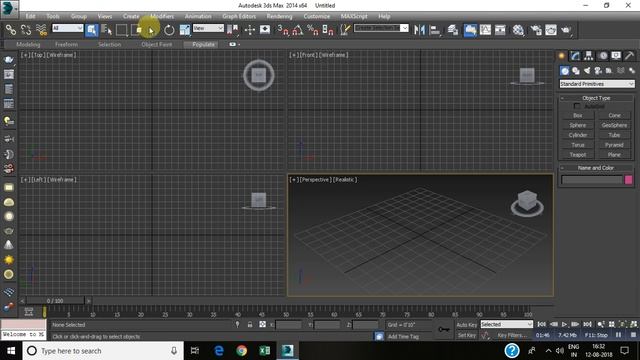This screenshot has width=640, height=360.
Task: Click the pink object color swatch
Action: pyautogui.click(x=629, y=180)
